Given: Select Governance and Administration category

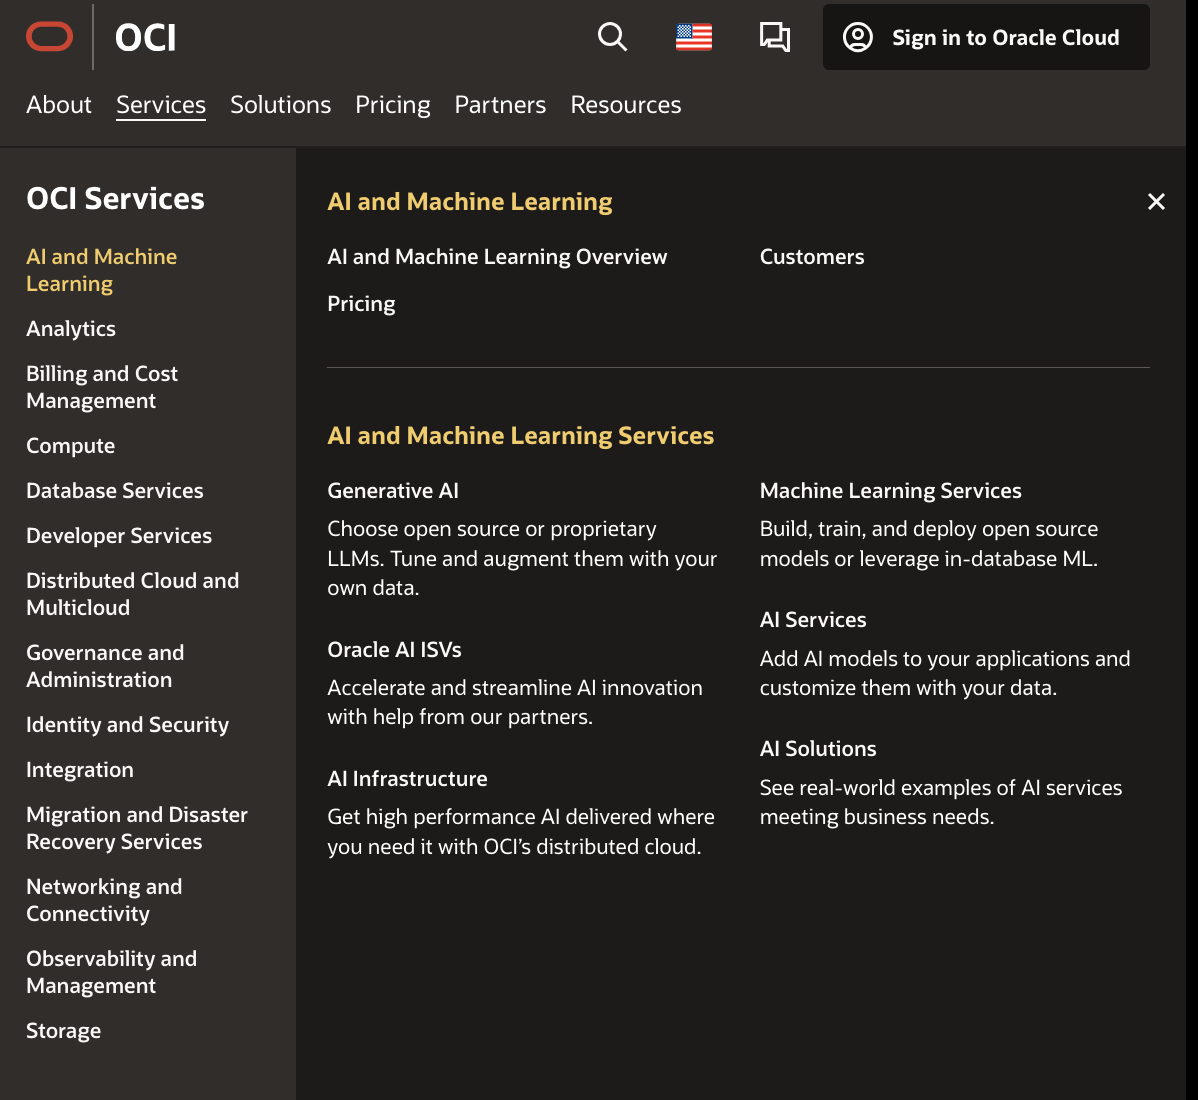Looking at the screenshot, I should point(105,665).
